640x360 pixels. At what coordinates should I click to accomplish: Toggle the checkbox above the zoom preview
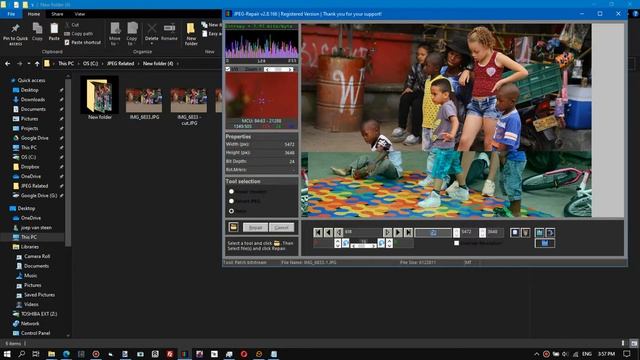[x=228, y=69]
